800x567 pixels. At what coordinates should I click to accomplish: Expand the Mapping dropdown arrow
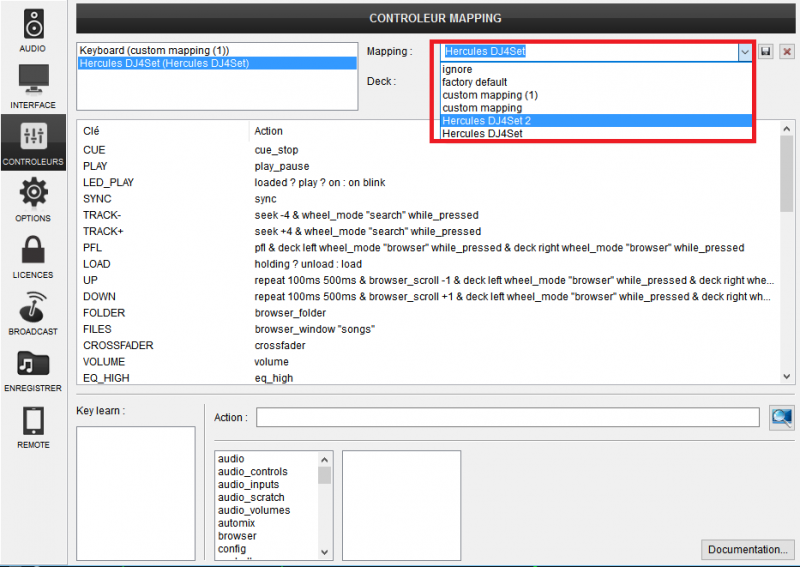tap(745, 52)
